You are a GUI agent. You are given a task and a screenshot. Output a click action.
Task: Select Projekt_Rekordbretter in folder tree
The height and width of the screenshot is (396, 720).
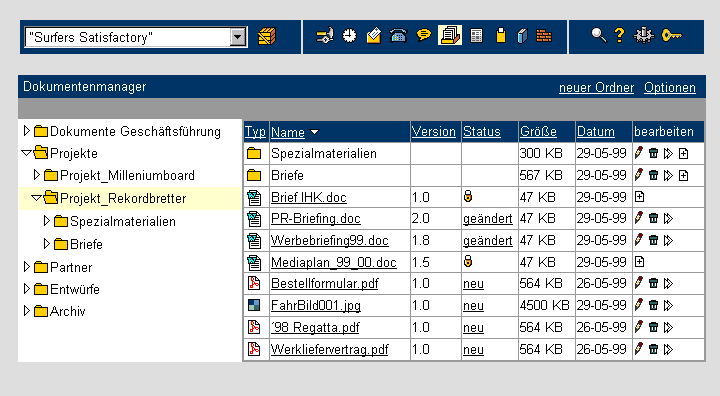[123, 198]
